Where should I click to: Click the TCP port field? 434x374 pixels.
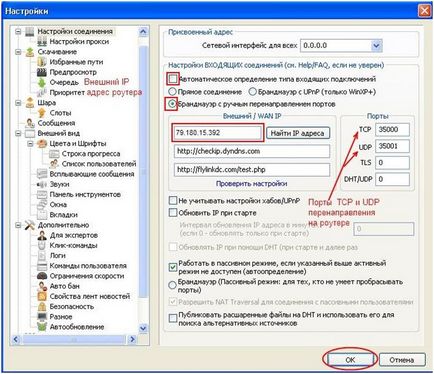coord(392,130)
